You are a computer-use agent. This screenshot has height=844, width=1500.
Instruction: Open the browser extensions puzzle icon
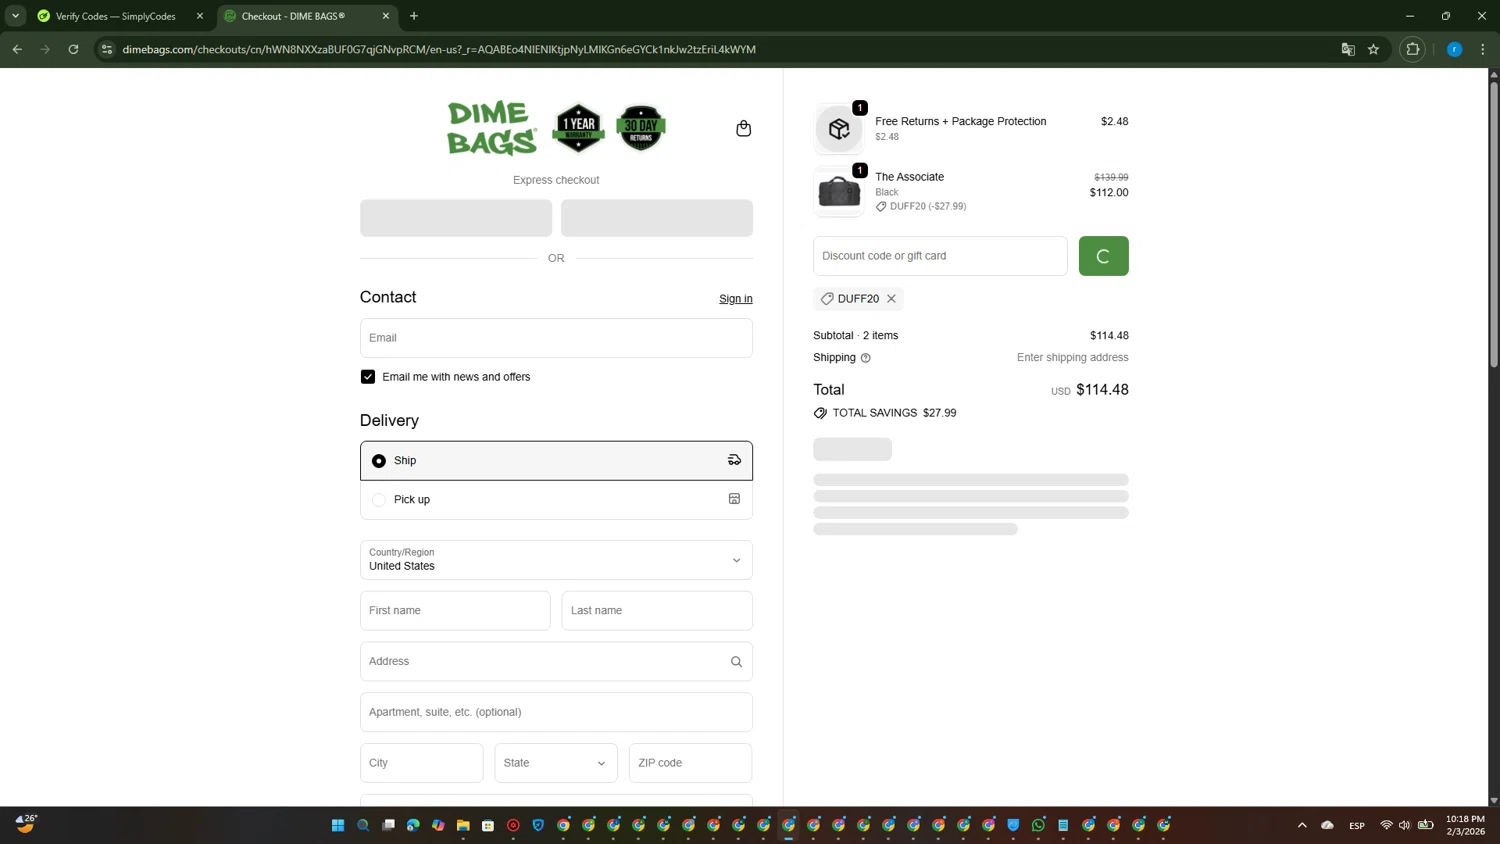pos(1412,49)
